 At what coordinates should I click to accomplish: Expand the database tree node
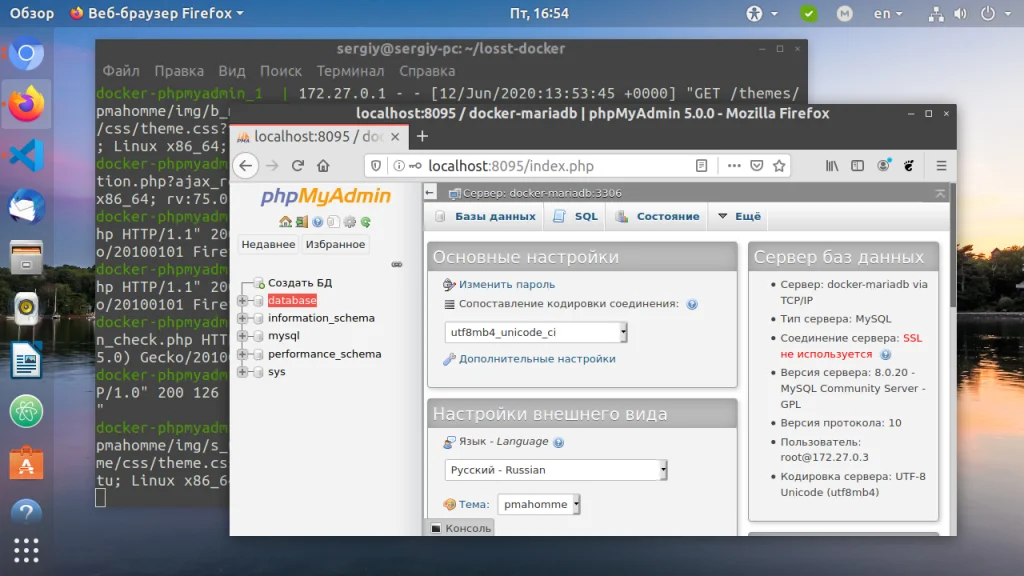coord(242,300)
